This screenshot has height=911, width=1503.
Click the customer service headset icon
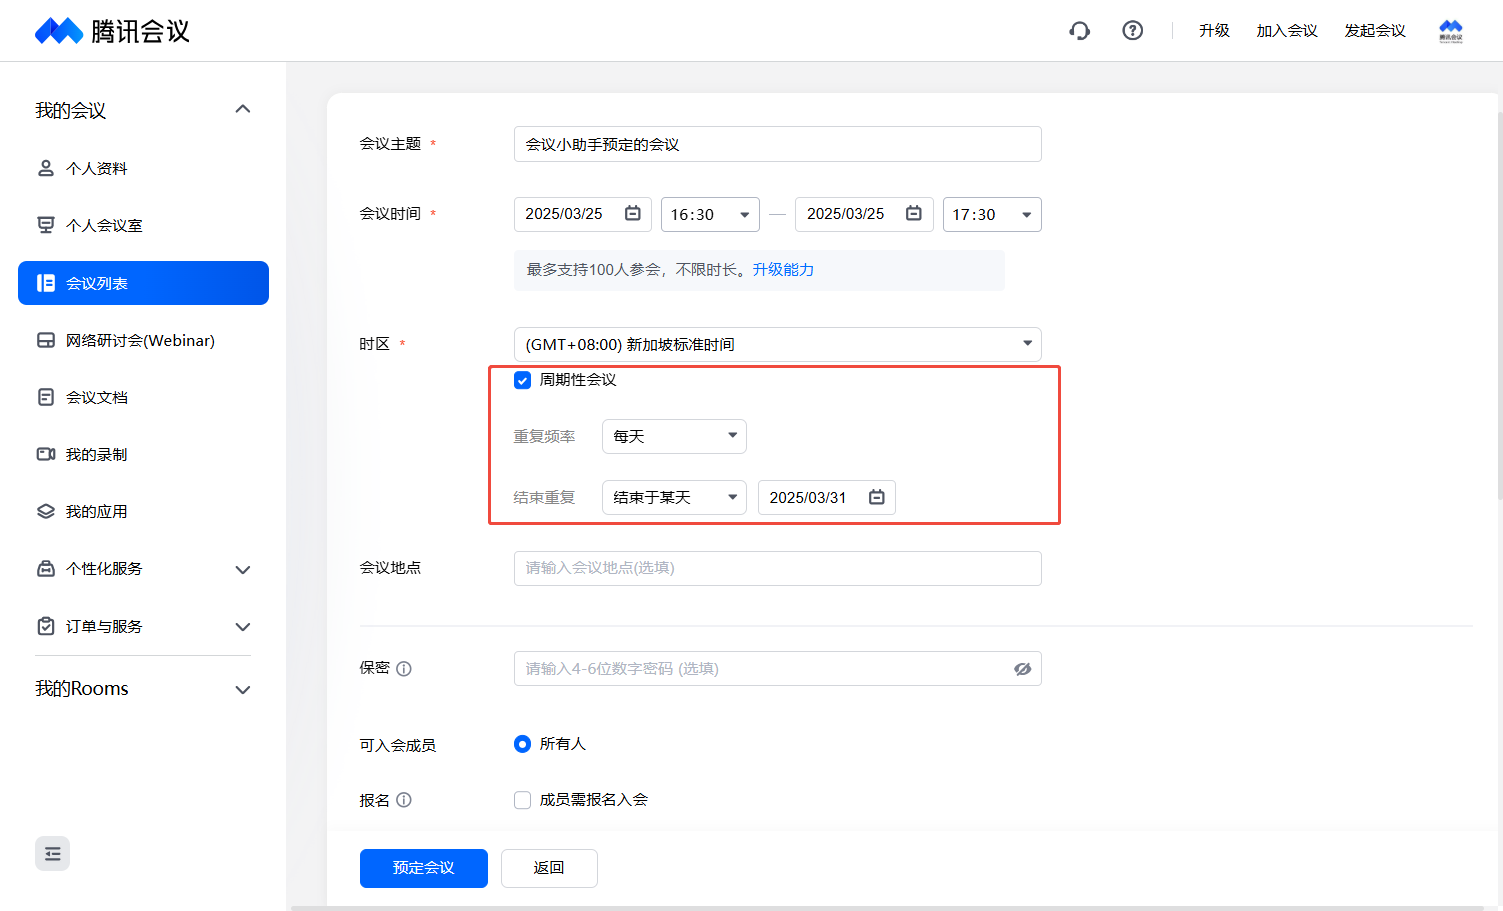pos(1079,31)
